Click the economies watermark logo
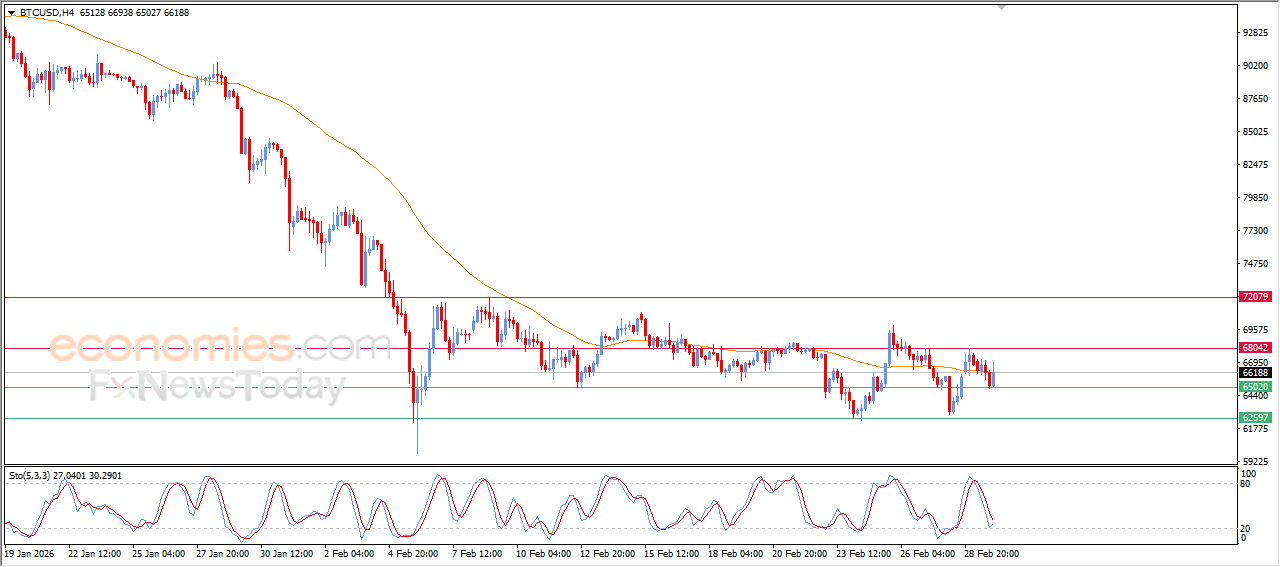Image resolution: width=1280 pixels, height=567 pixels. pos(220,346)
